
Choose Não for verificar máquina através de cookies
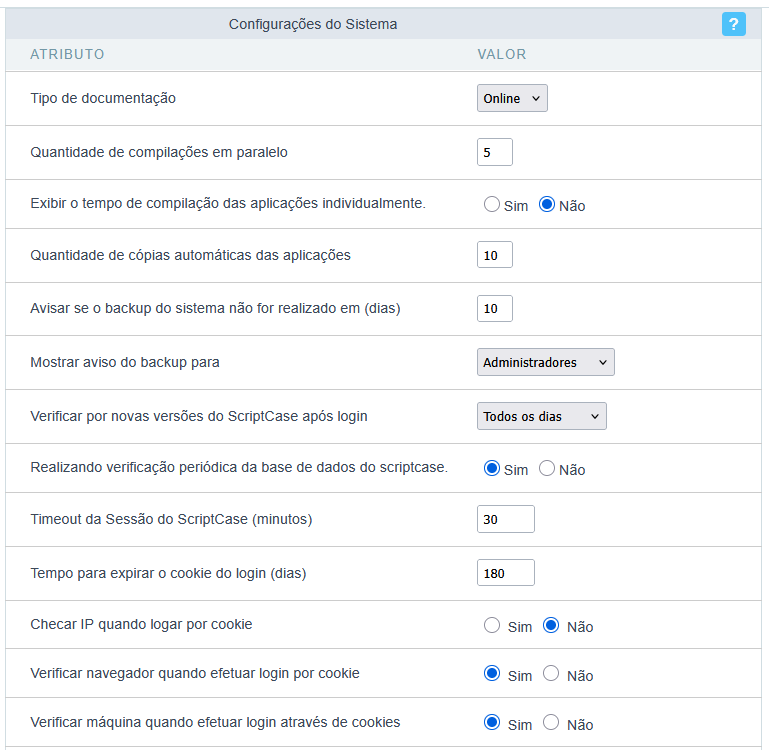(551, 722)
